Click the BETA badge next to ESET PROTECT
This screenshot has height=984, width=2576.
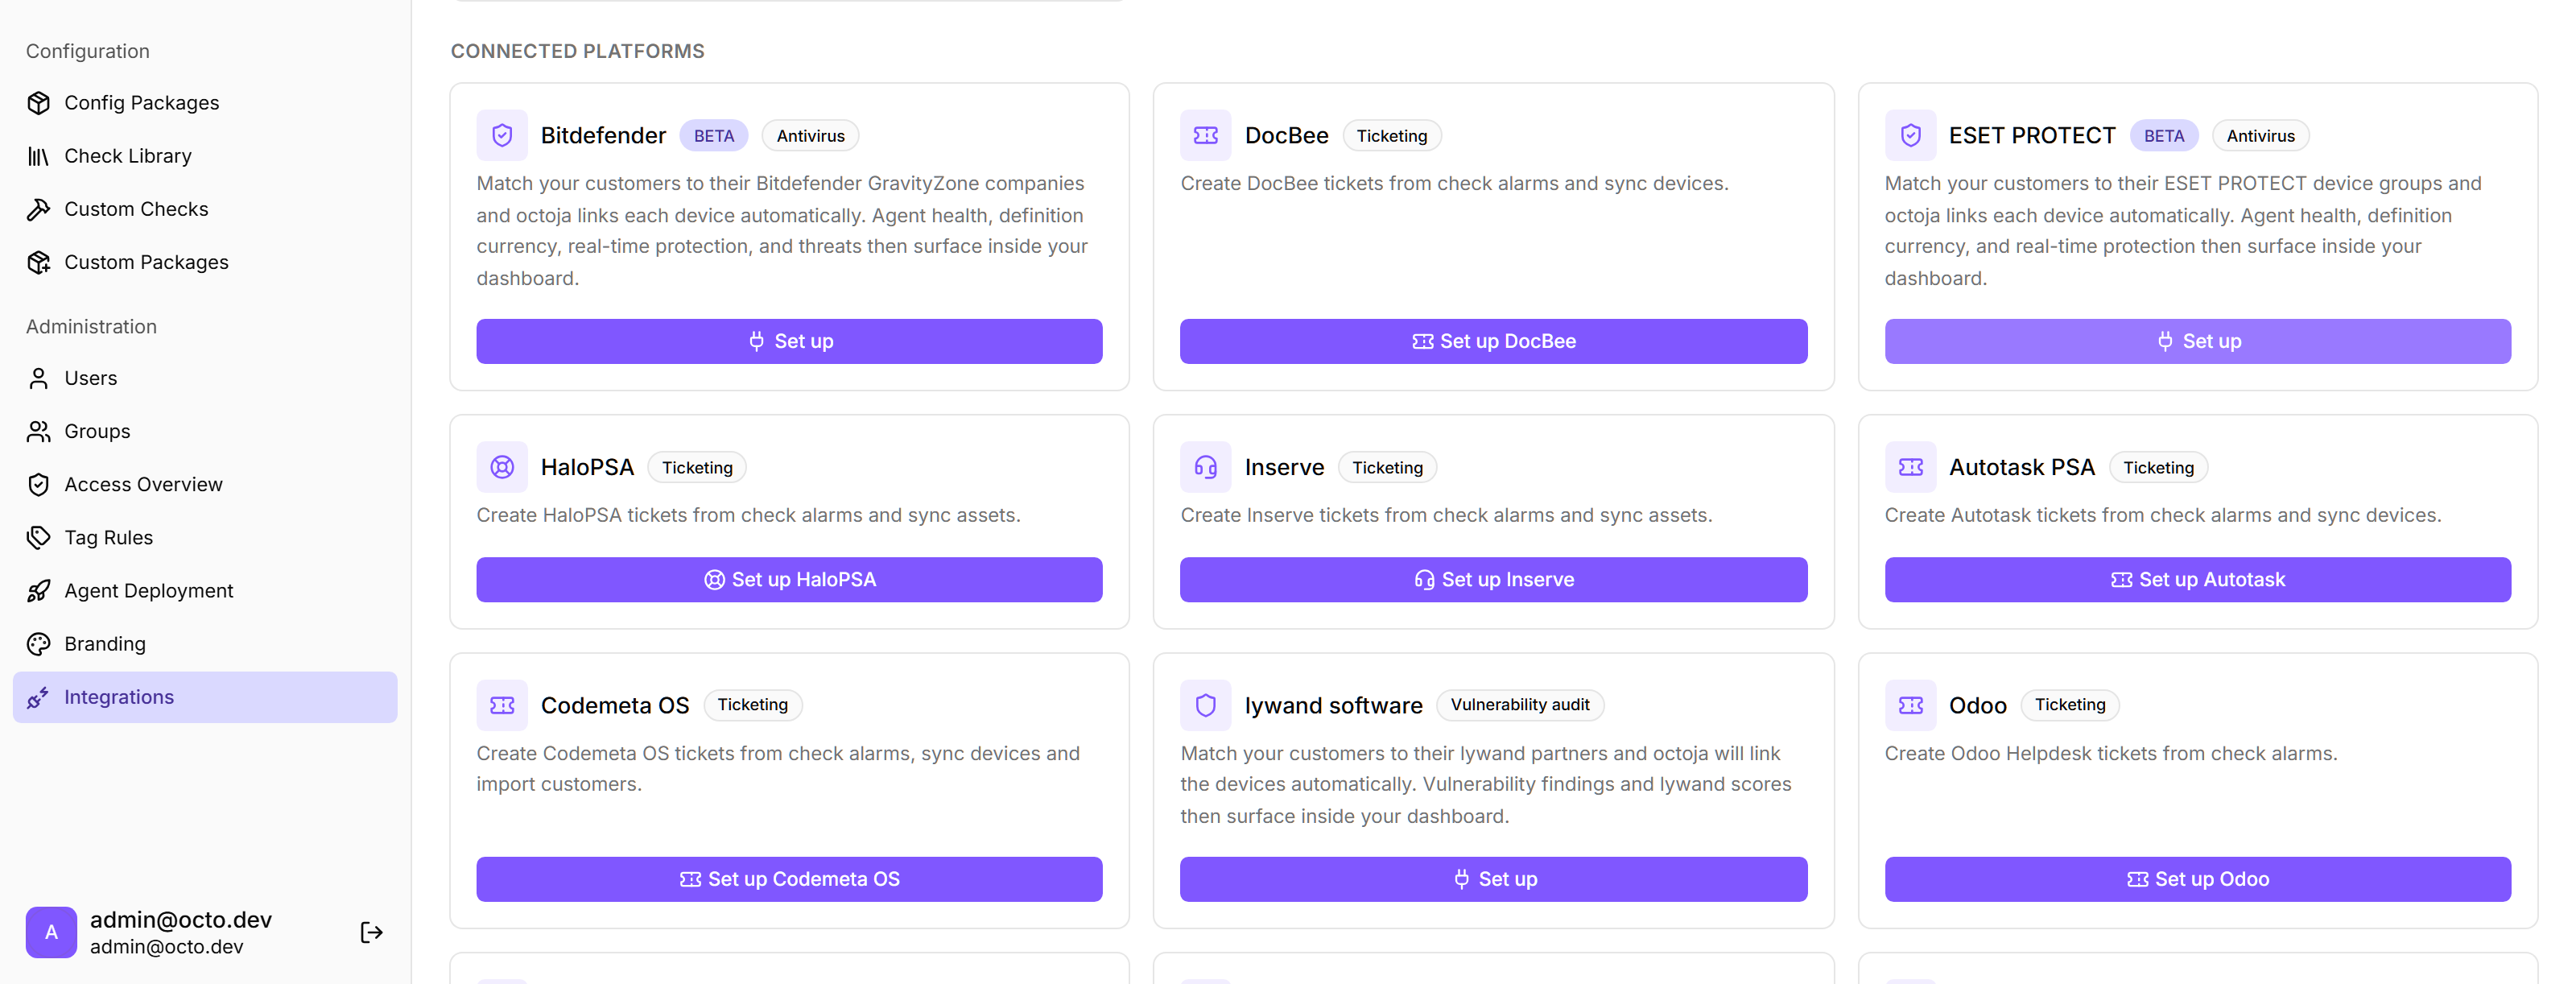pos(2163,136)
